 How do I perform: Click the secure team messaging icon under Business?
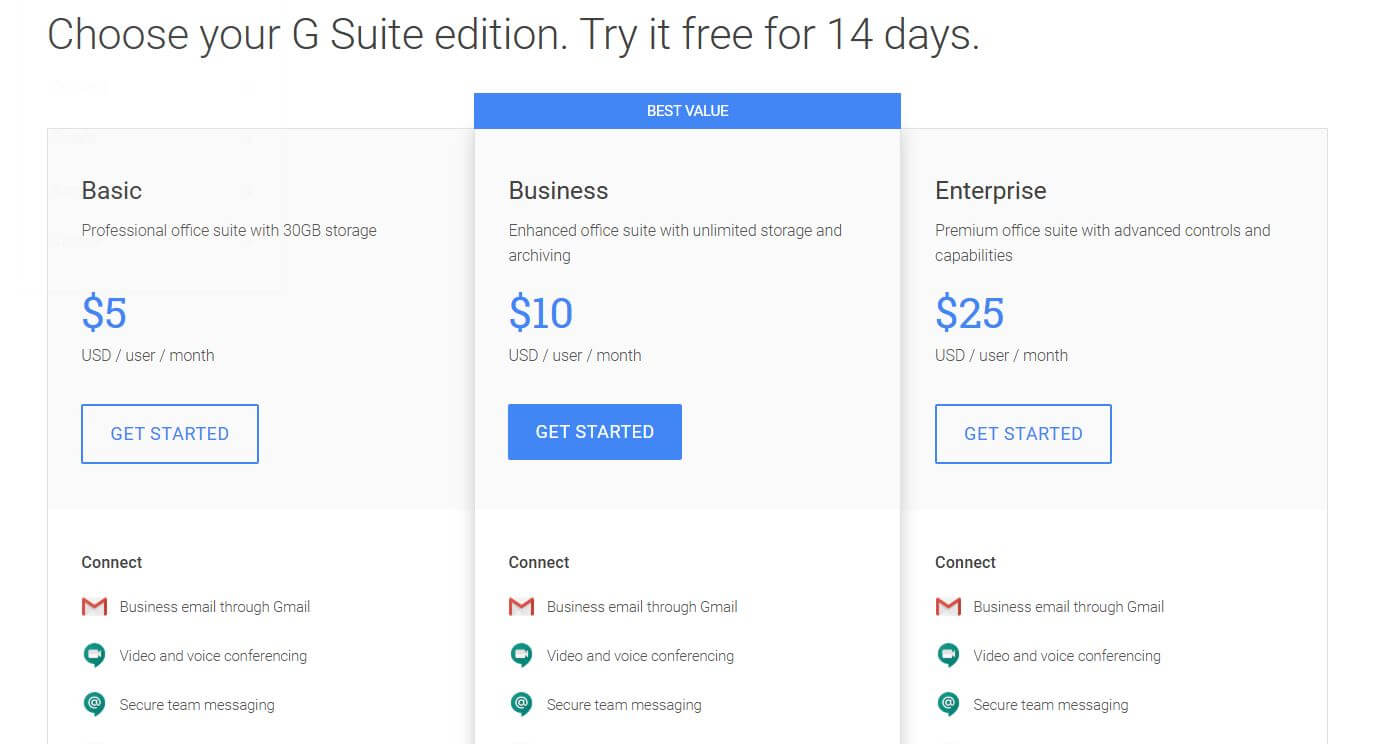(521, 704)
